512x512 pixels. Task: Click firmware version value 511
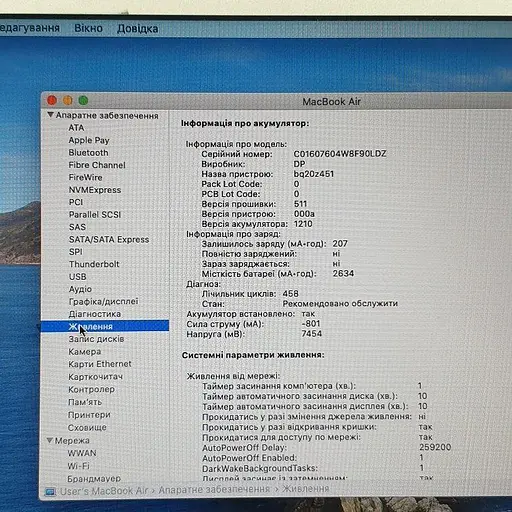(300, 204)
